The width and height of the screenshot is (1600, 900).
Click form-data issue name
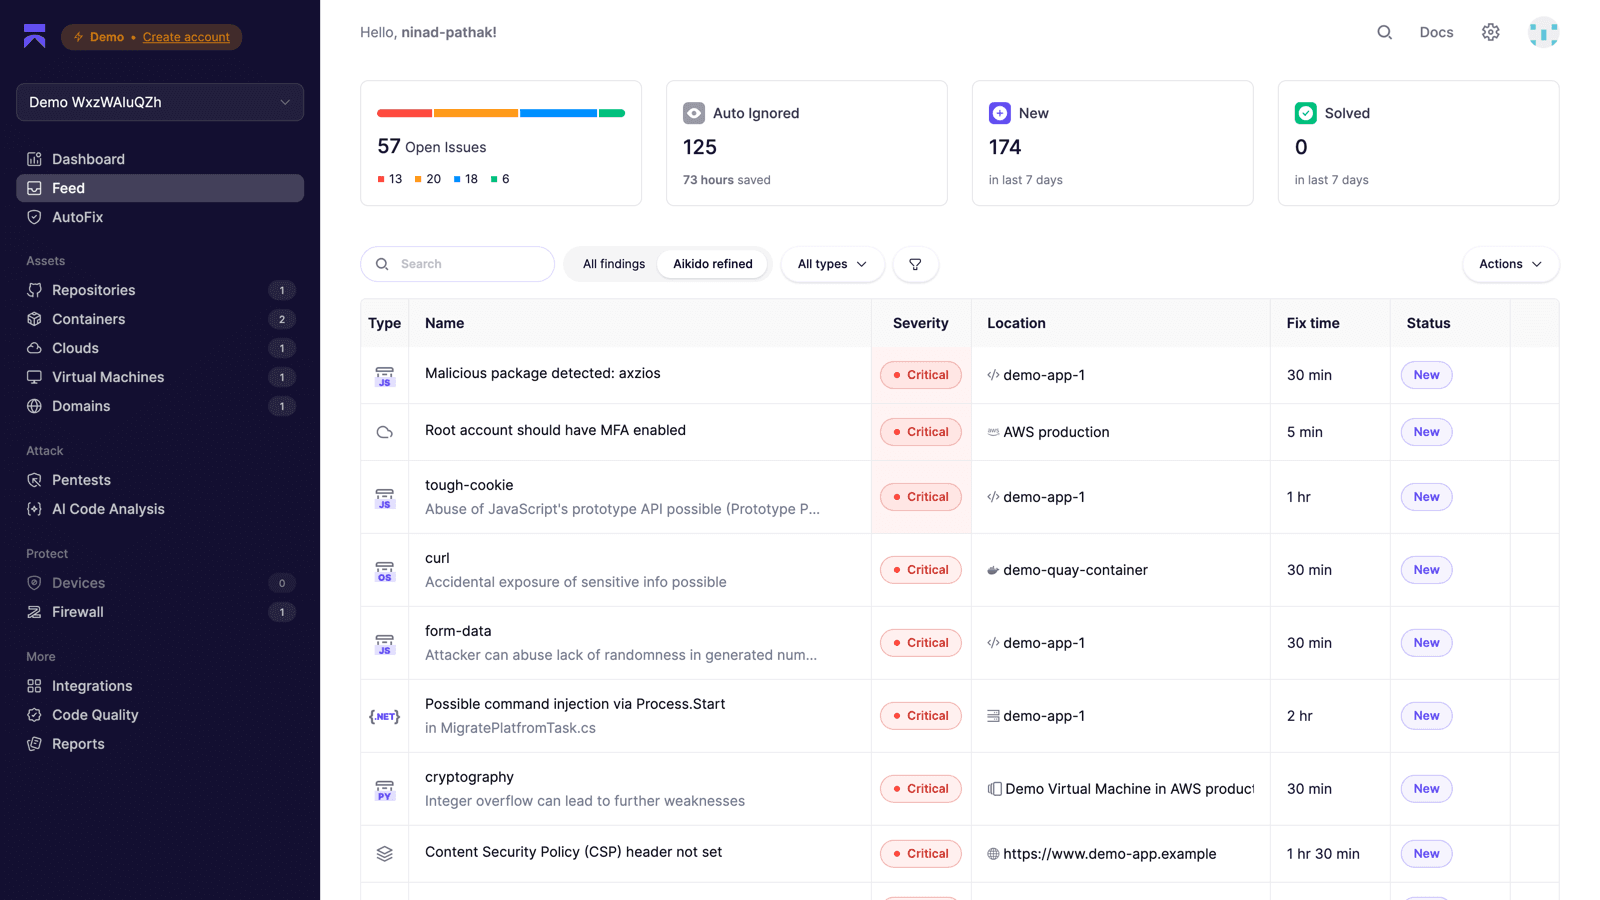(x=458, y=631)
